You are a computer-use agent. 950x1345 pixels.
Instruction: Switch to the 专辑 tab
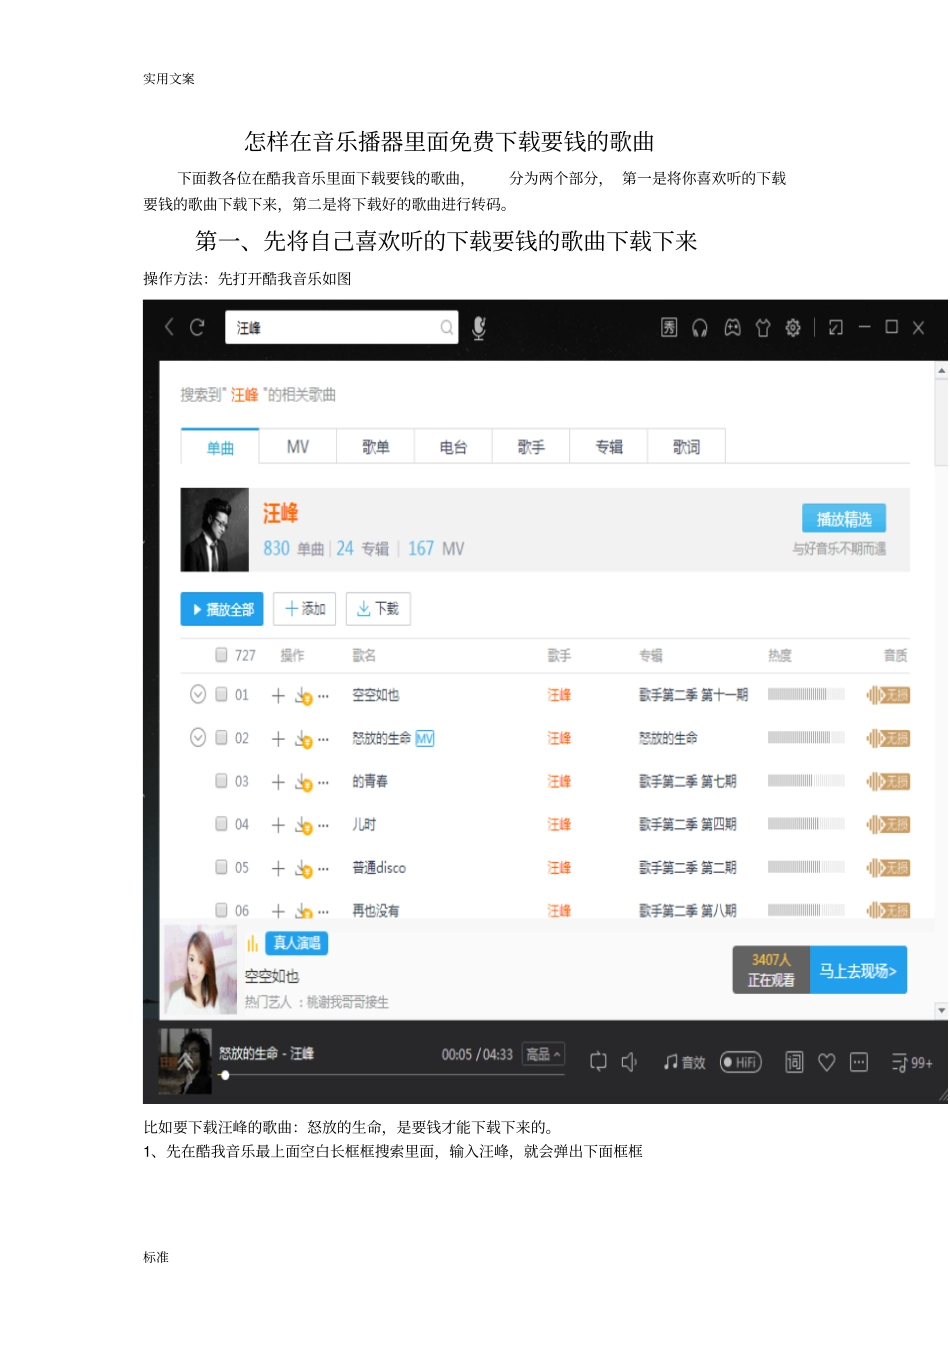click(609, 447)
